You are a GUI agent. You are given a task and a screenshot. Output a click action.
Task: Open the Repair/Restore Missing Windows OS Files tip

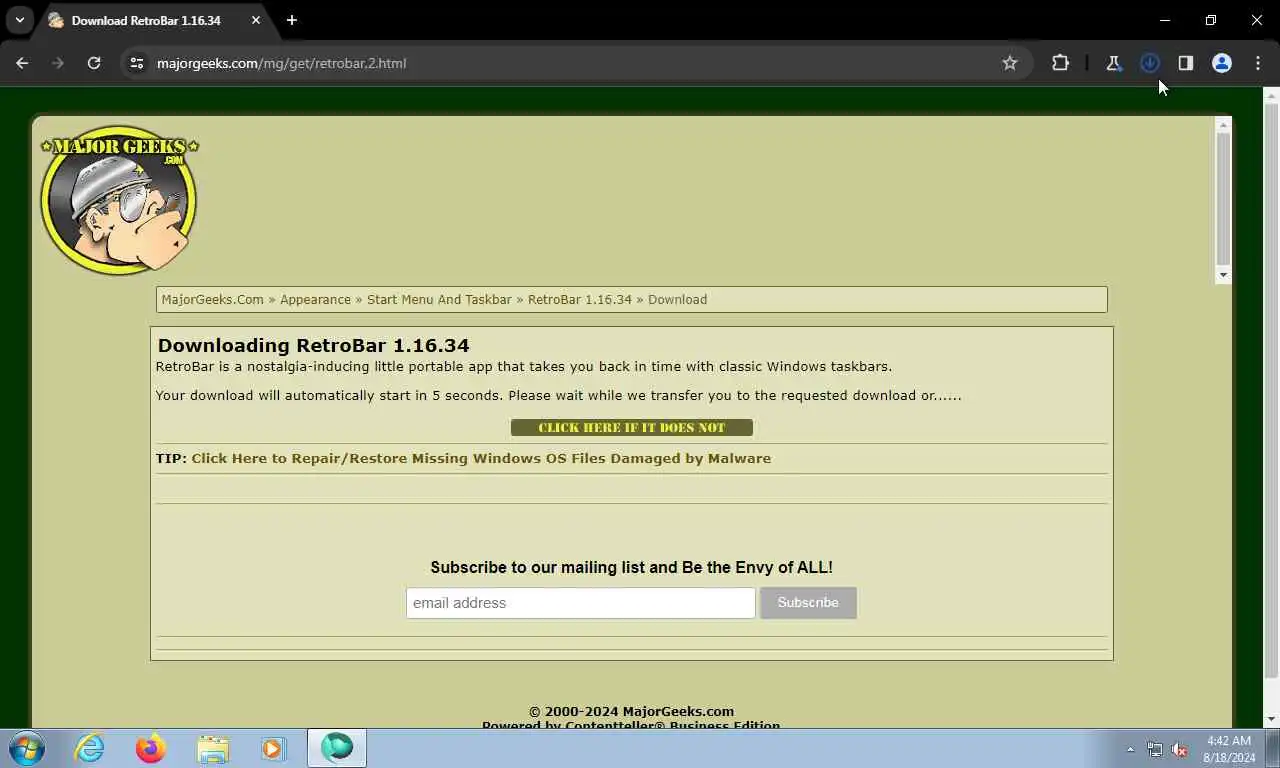tap(481, 458)
